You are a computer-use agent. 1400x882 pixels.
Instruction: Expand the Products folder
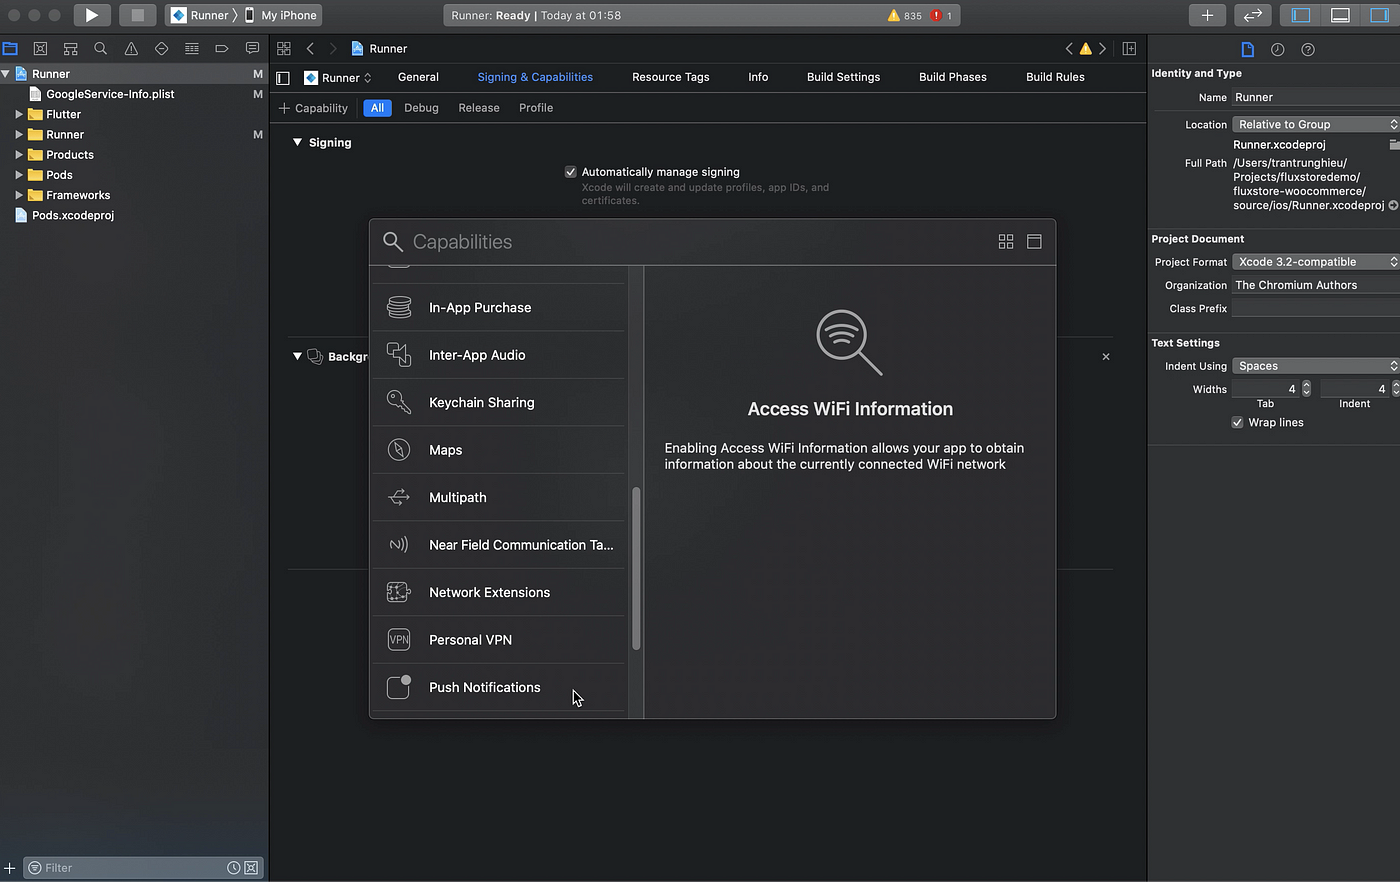19,154
